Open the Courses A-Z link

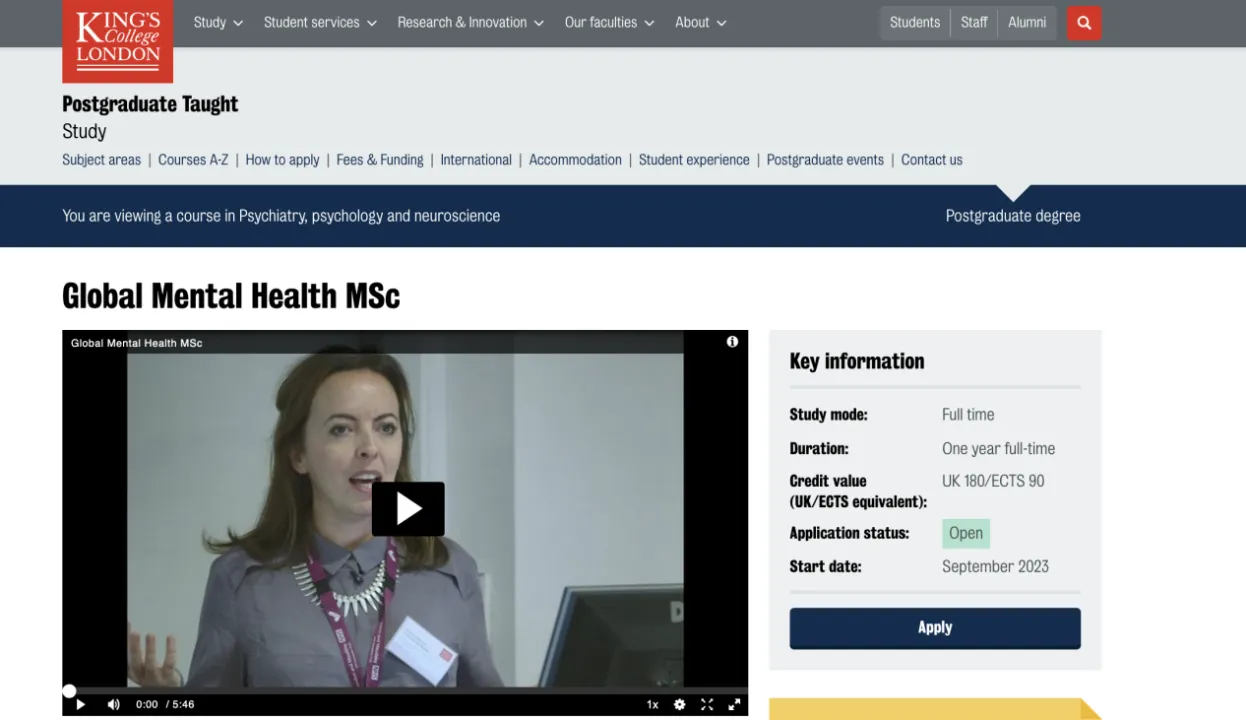193,160
